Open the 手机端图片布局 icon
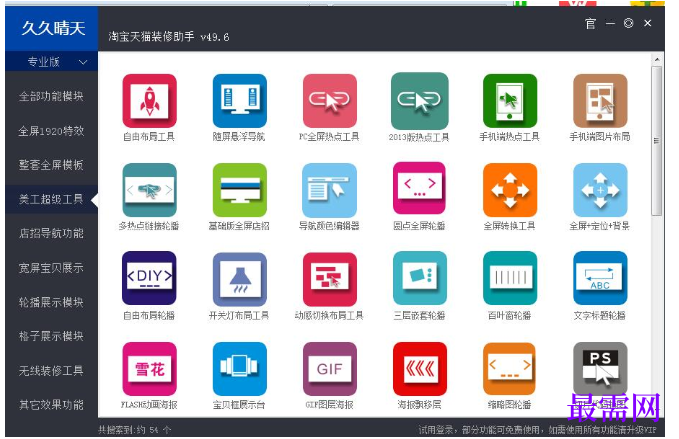This screenshot has width=679, height=439. click(x=600, y=100)
